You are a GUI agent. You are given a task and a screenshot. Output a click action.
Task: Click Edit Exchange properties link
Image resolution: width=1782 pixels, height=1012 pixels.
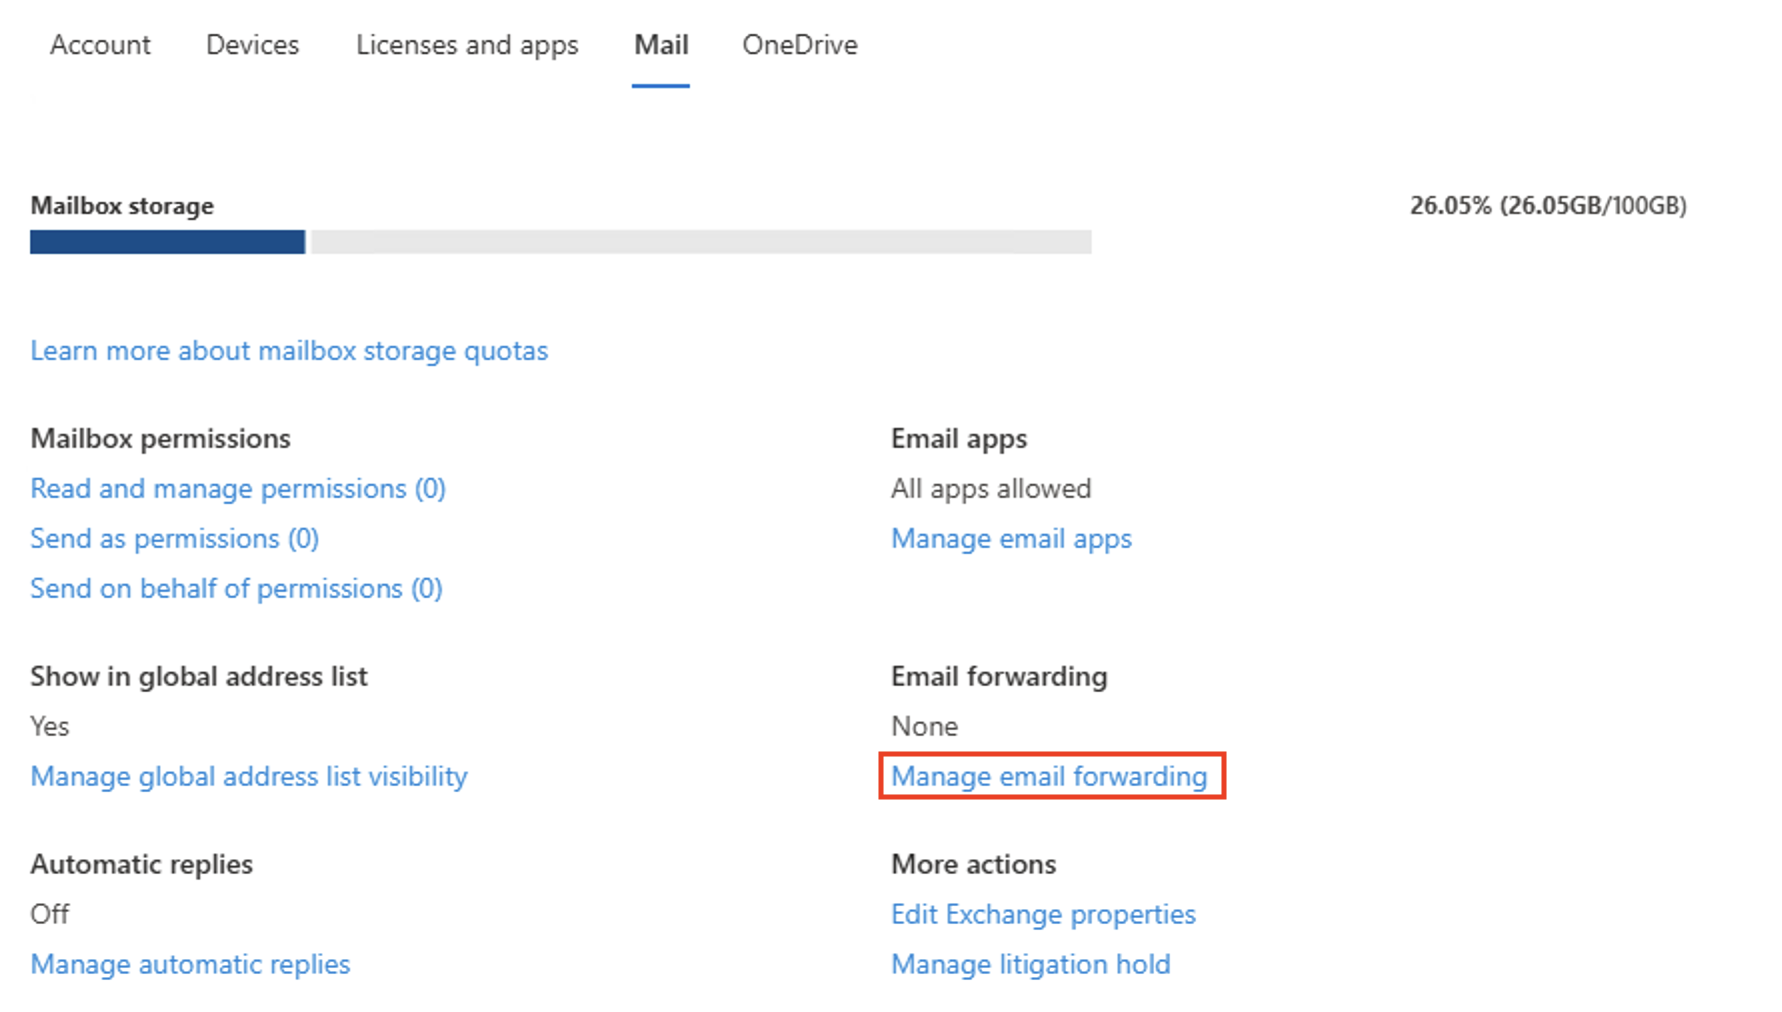tap(1043, 915)
